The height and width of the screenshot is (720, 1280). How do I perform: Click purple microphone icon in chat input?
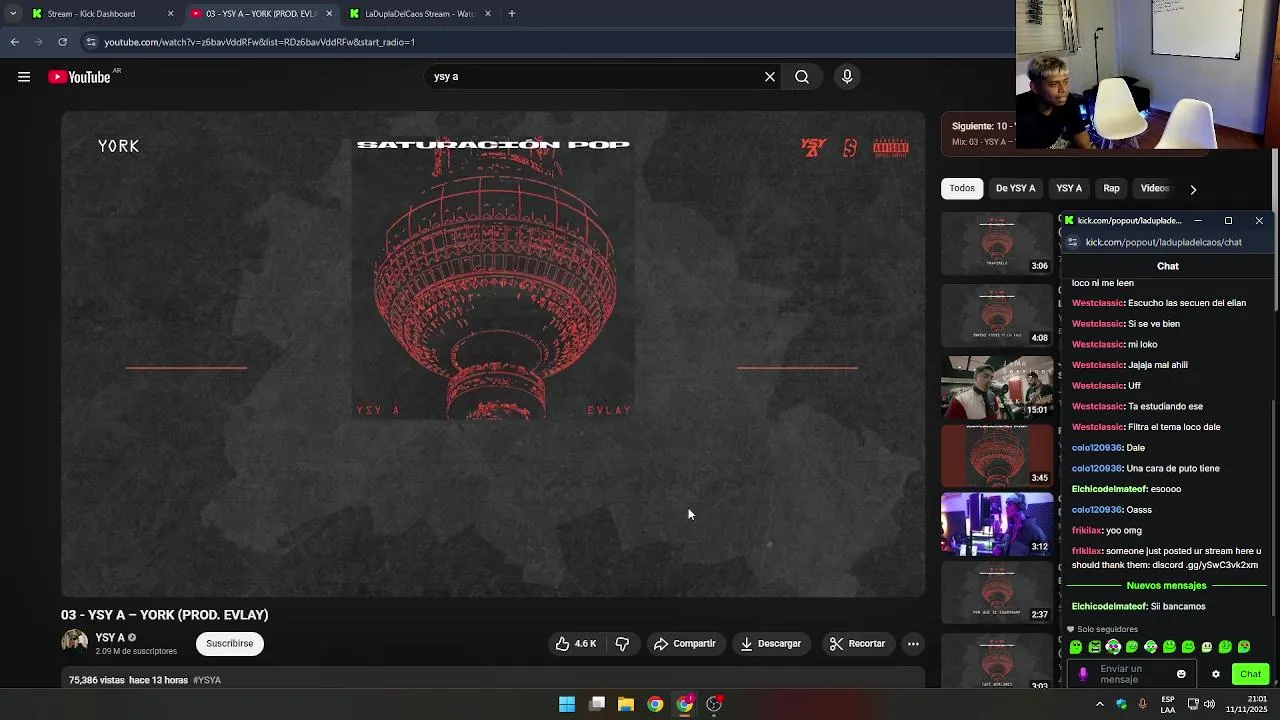1083,674
